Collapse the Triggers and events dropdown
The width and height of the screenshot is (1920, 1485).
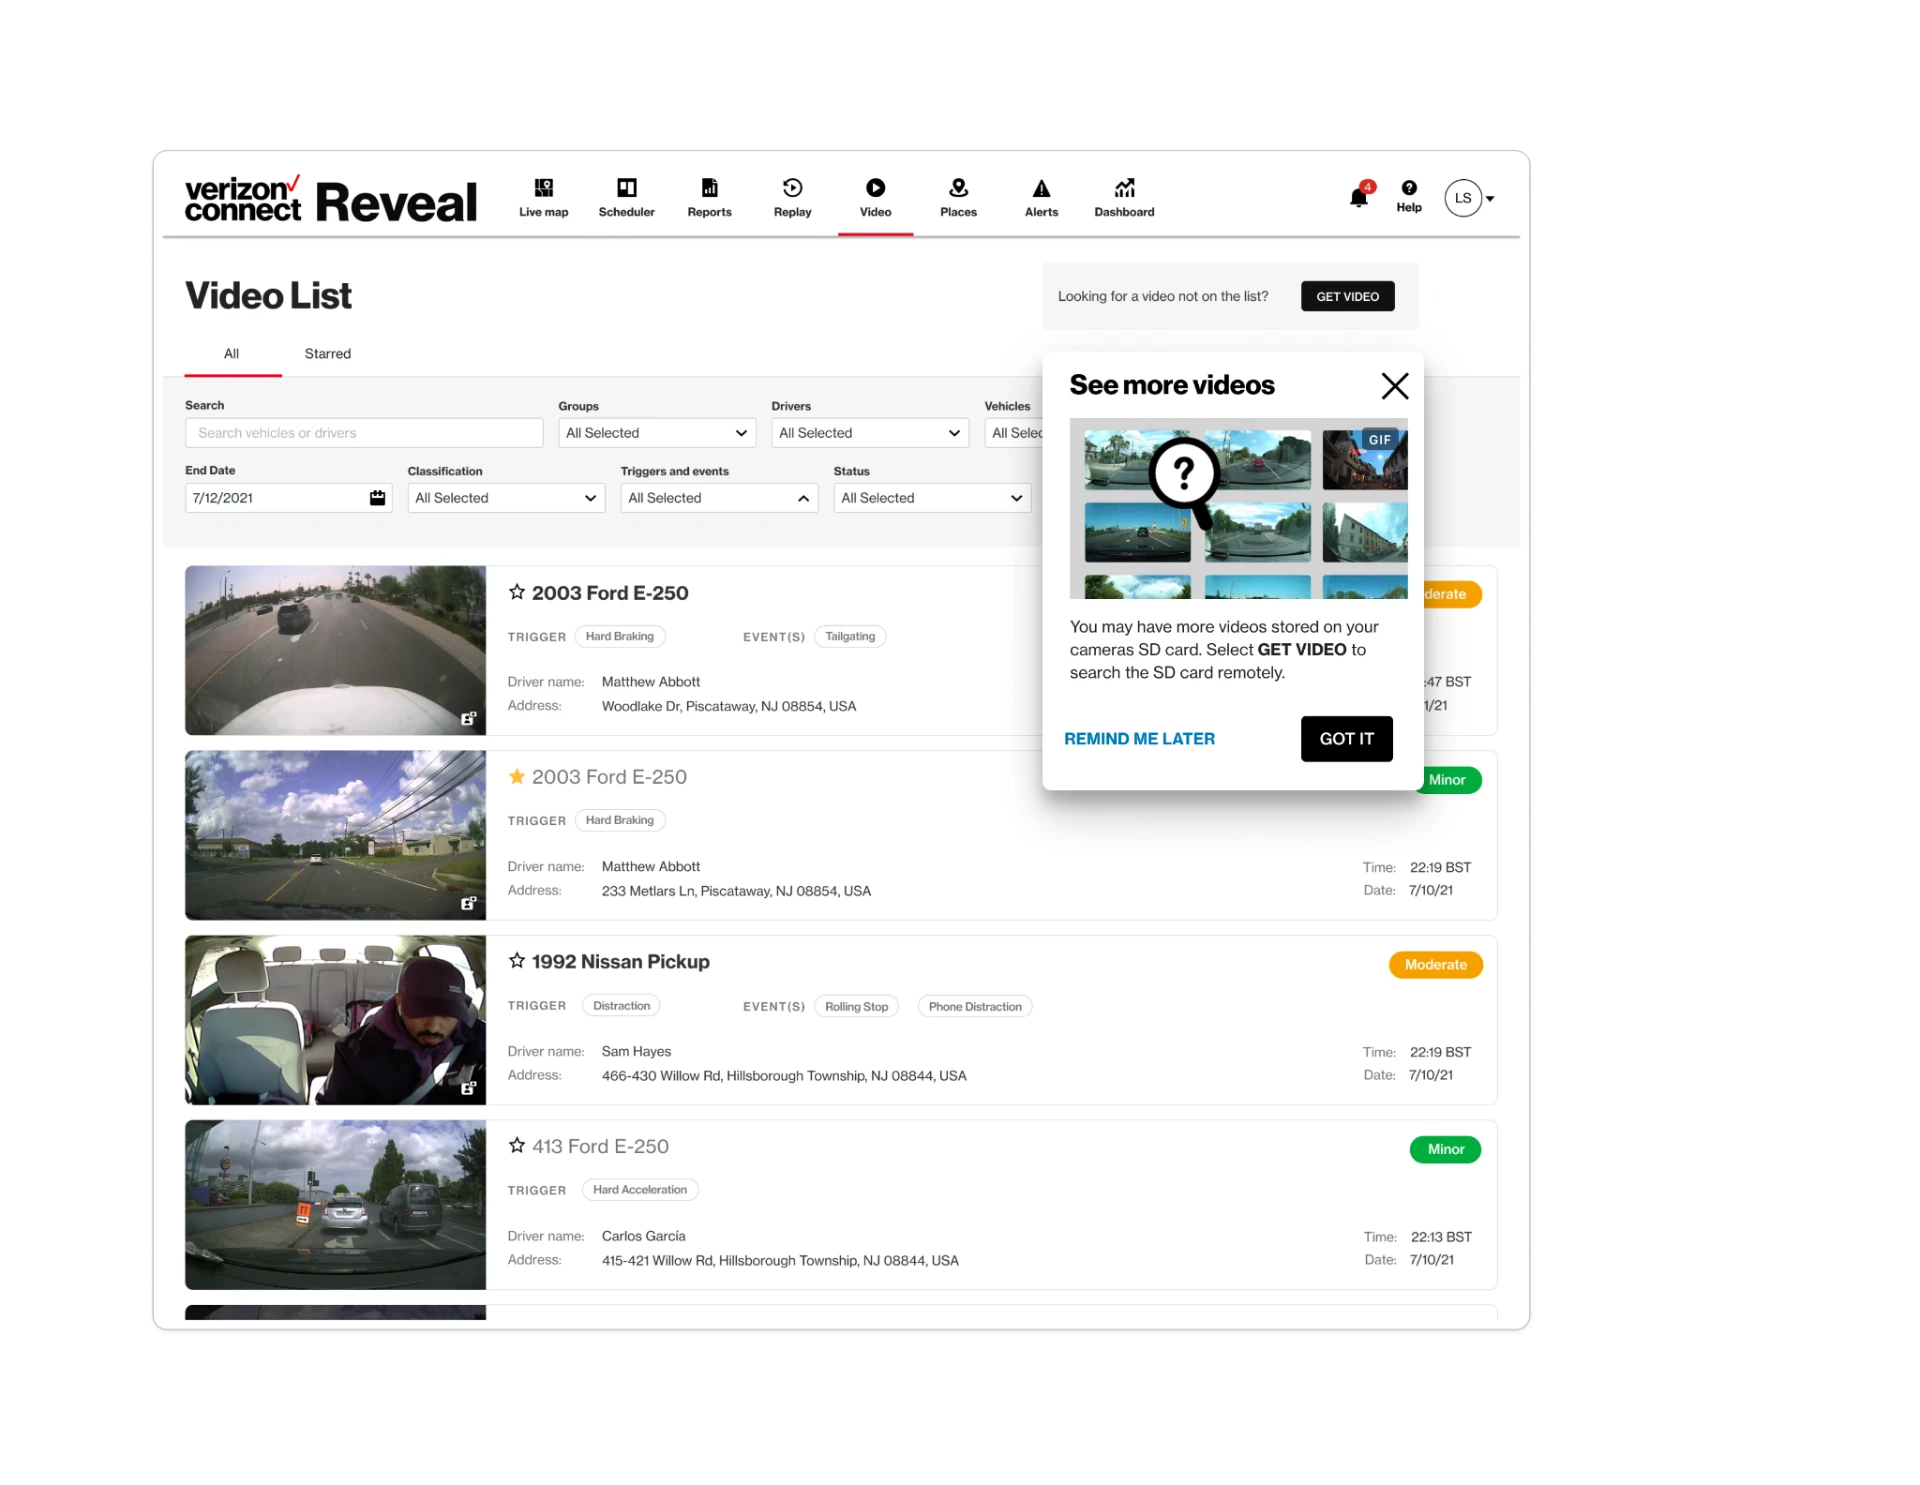pos(719,498)
